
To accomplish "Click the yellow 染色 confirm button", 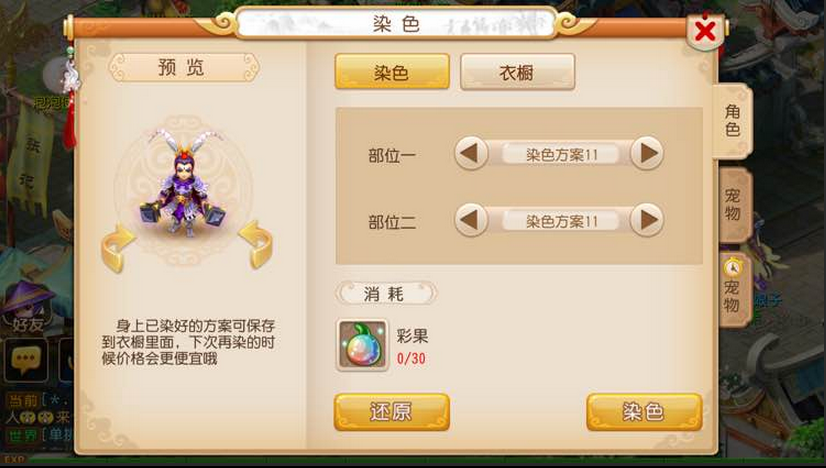I will [644, 412].
